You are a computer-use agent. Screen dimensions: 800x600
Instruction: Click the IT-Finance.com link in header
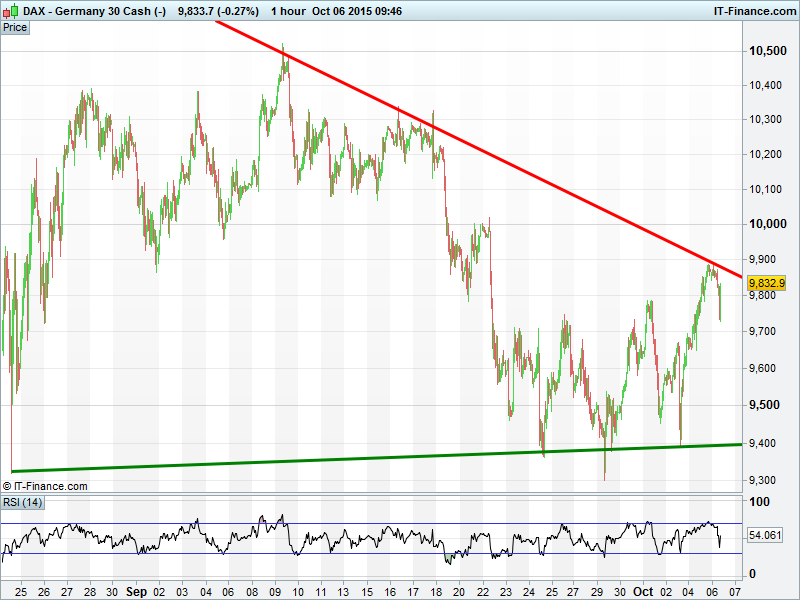pyautogui.click(x=755, y=11)
